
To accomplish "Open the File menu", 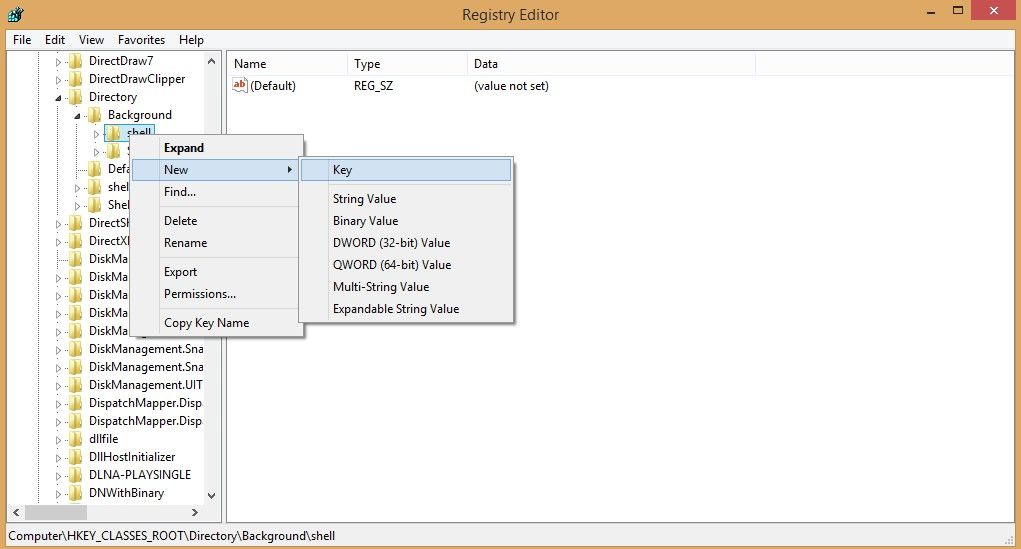I will (x=22, y=40).
